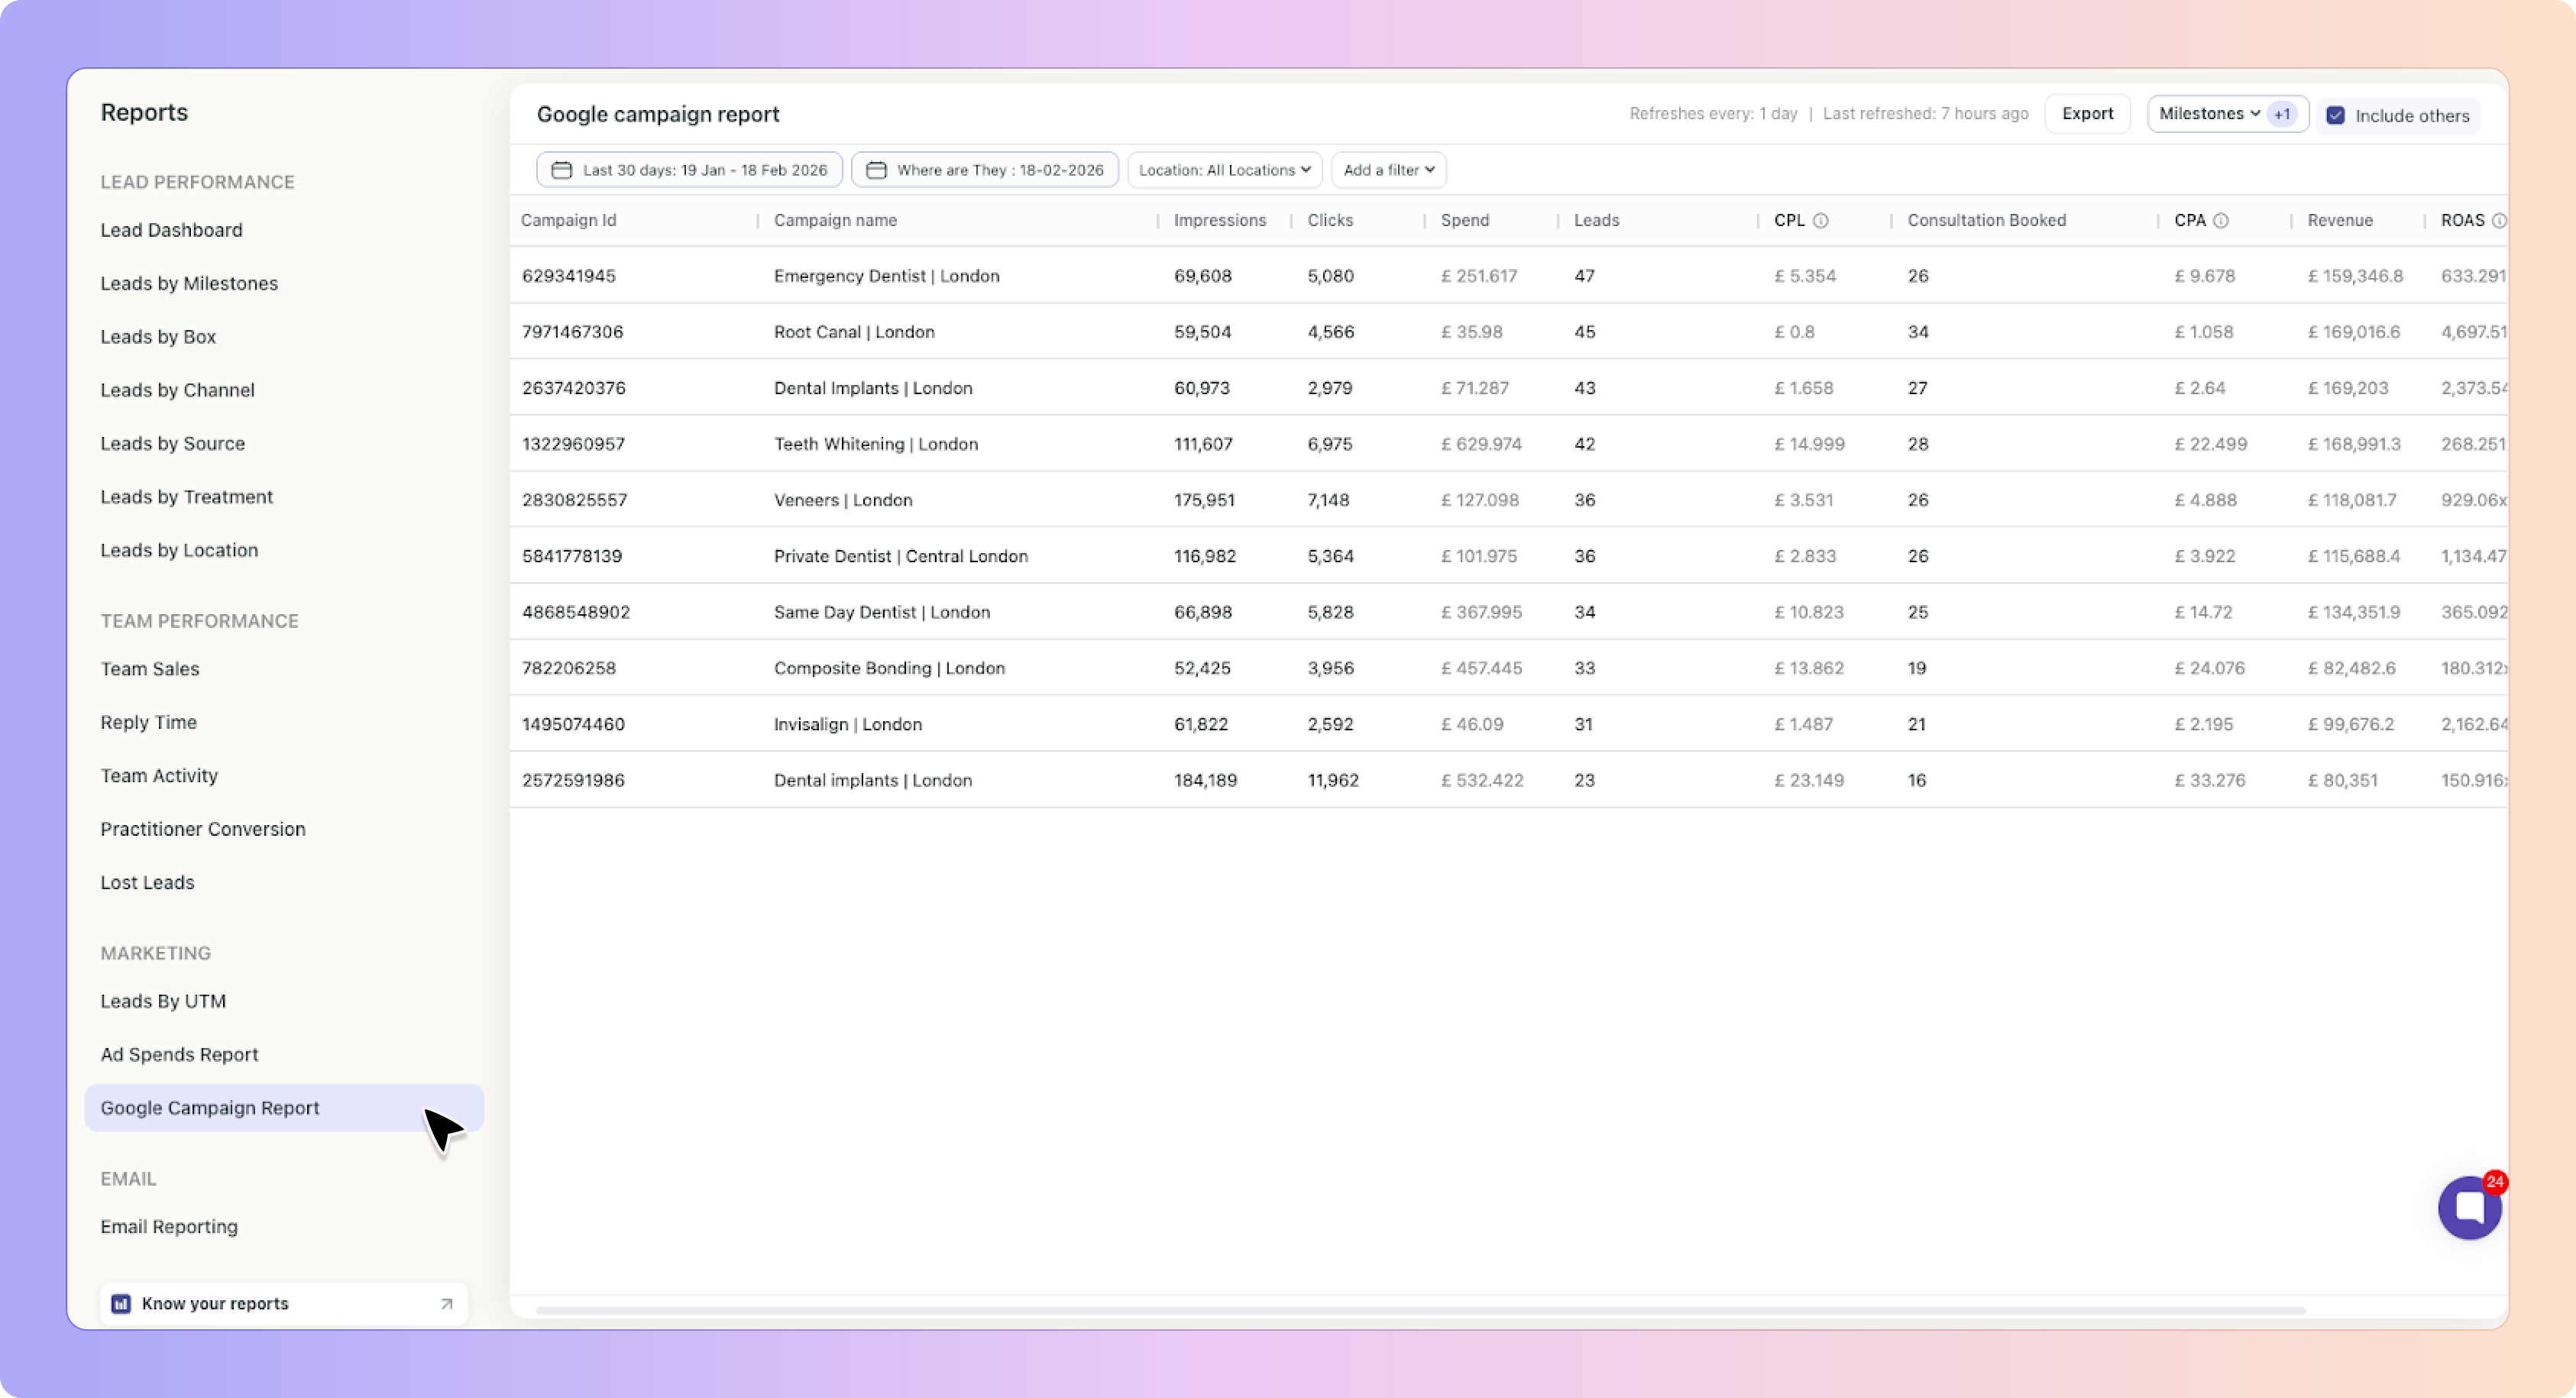Click the horizontal scrollbar below the table
Viewport: 2576px width, 1398px height.
pos(1420,1309)
